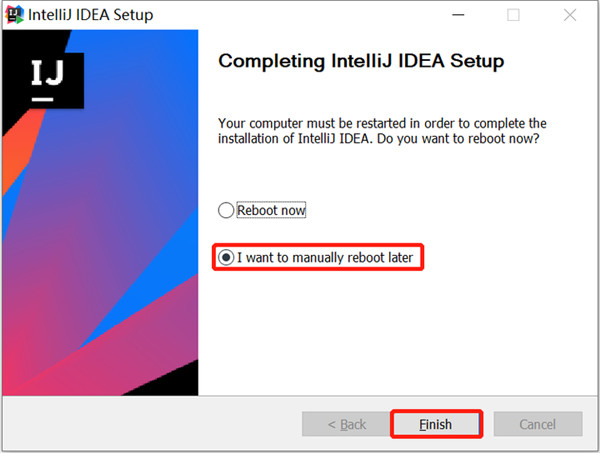Click the blank area below the radio options
Screen dimensions: 600x453
[x=400, y=330]
